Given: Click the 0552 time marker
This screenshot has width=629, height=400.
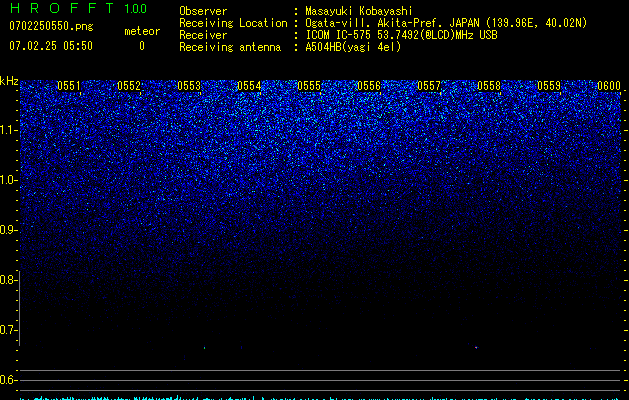Looking at the screenshot, I should 129,86.
